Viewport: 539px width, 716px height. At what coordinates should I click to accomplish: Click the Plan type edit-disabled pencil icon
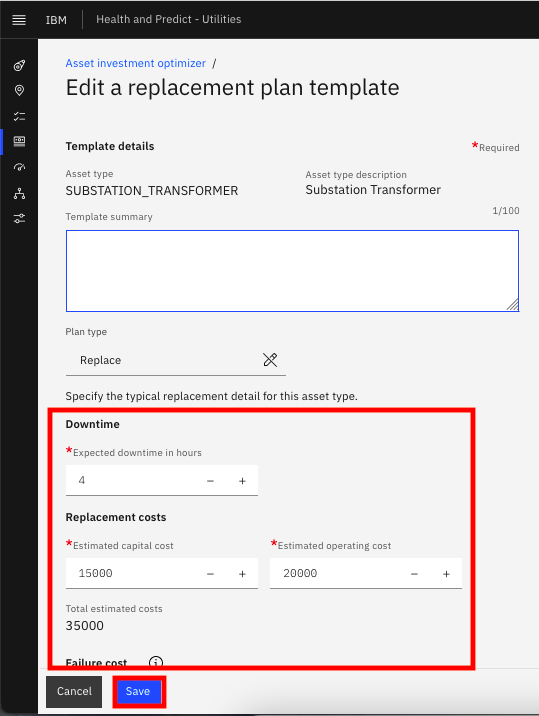pos(270,360)
